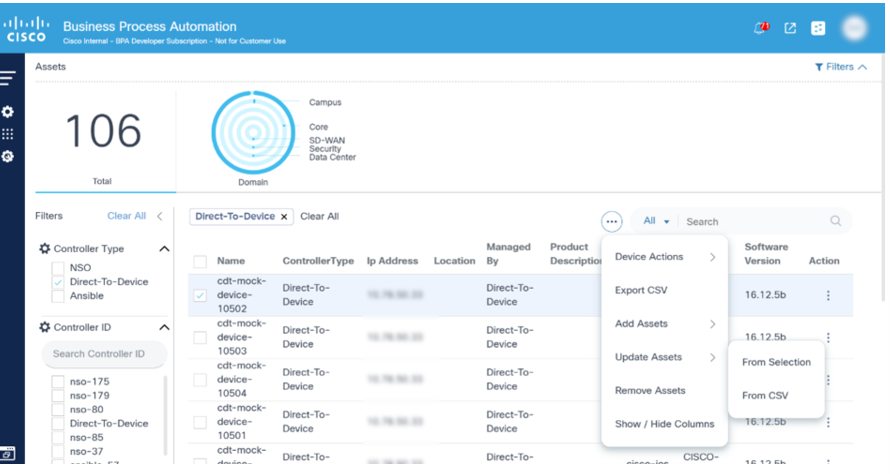Open the hamburger menu in sidebar
890x474 pixels.
click(x=8, y=79)
